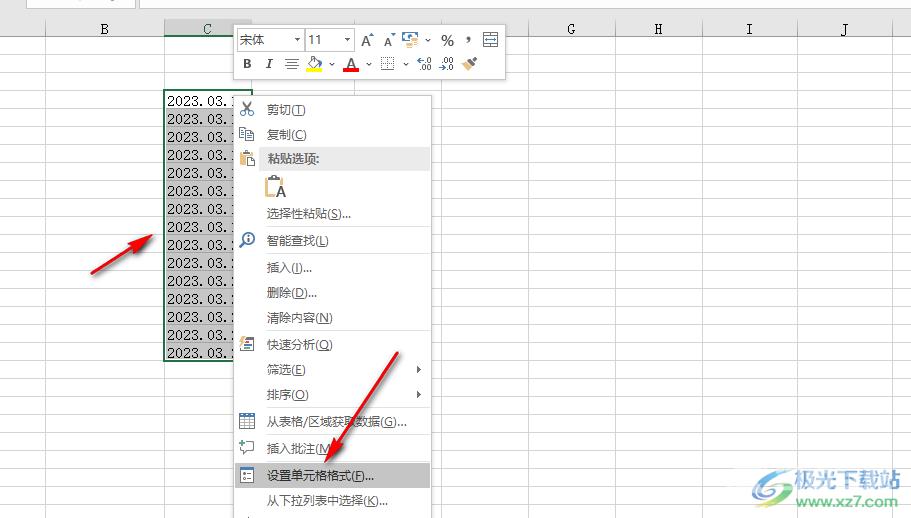Image resolution: width=911 pixels, height=518 pixels.
Task: Apply percent style format
Action: [x=447, y=40]
